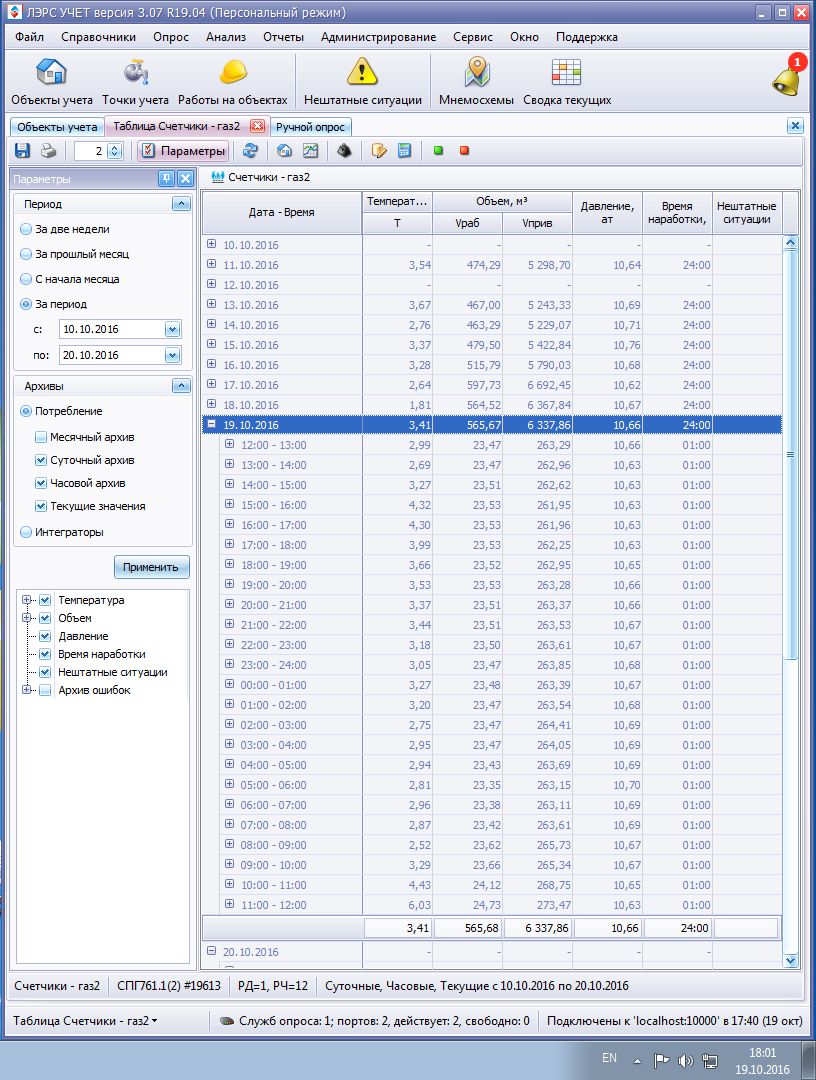Select За прошлый месяц period
816x1080 pixels.
point(74,254)
